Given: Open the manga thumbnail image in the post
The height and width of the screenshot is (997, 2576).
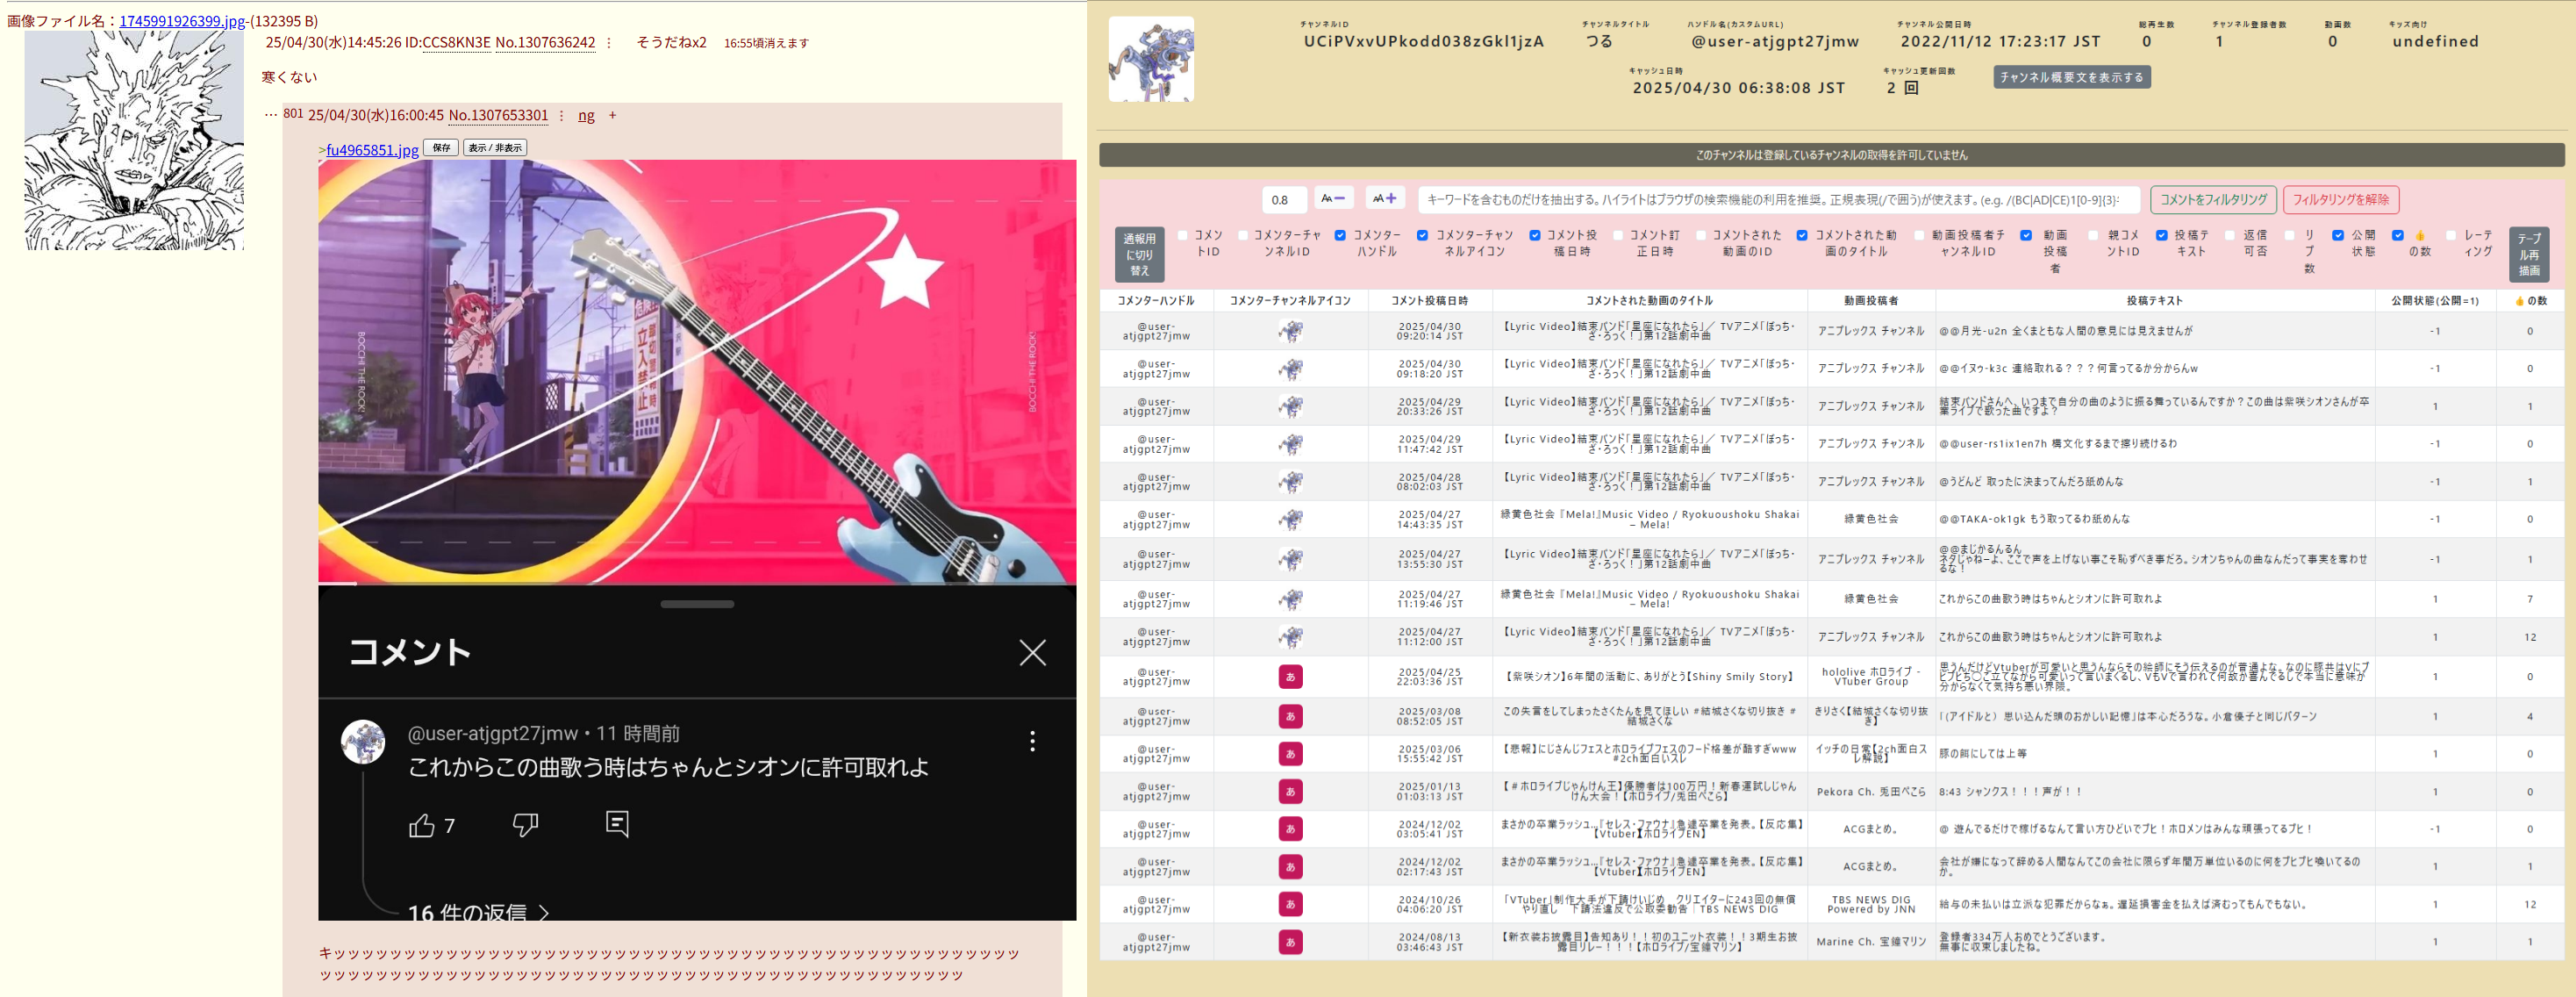Looking at the screenshot, I should click(134, 140).
